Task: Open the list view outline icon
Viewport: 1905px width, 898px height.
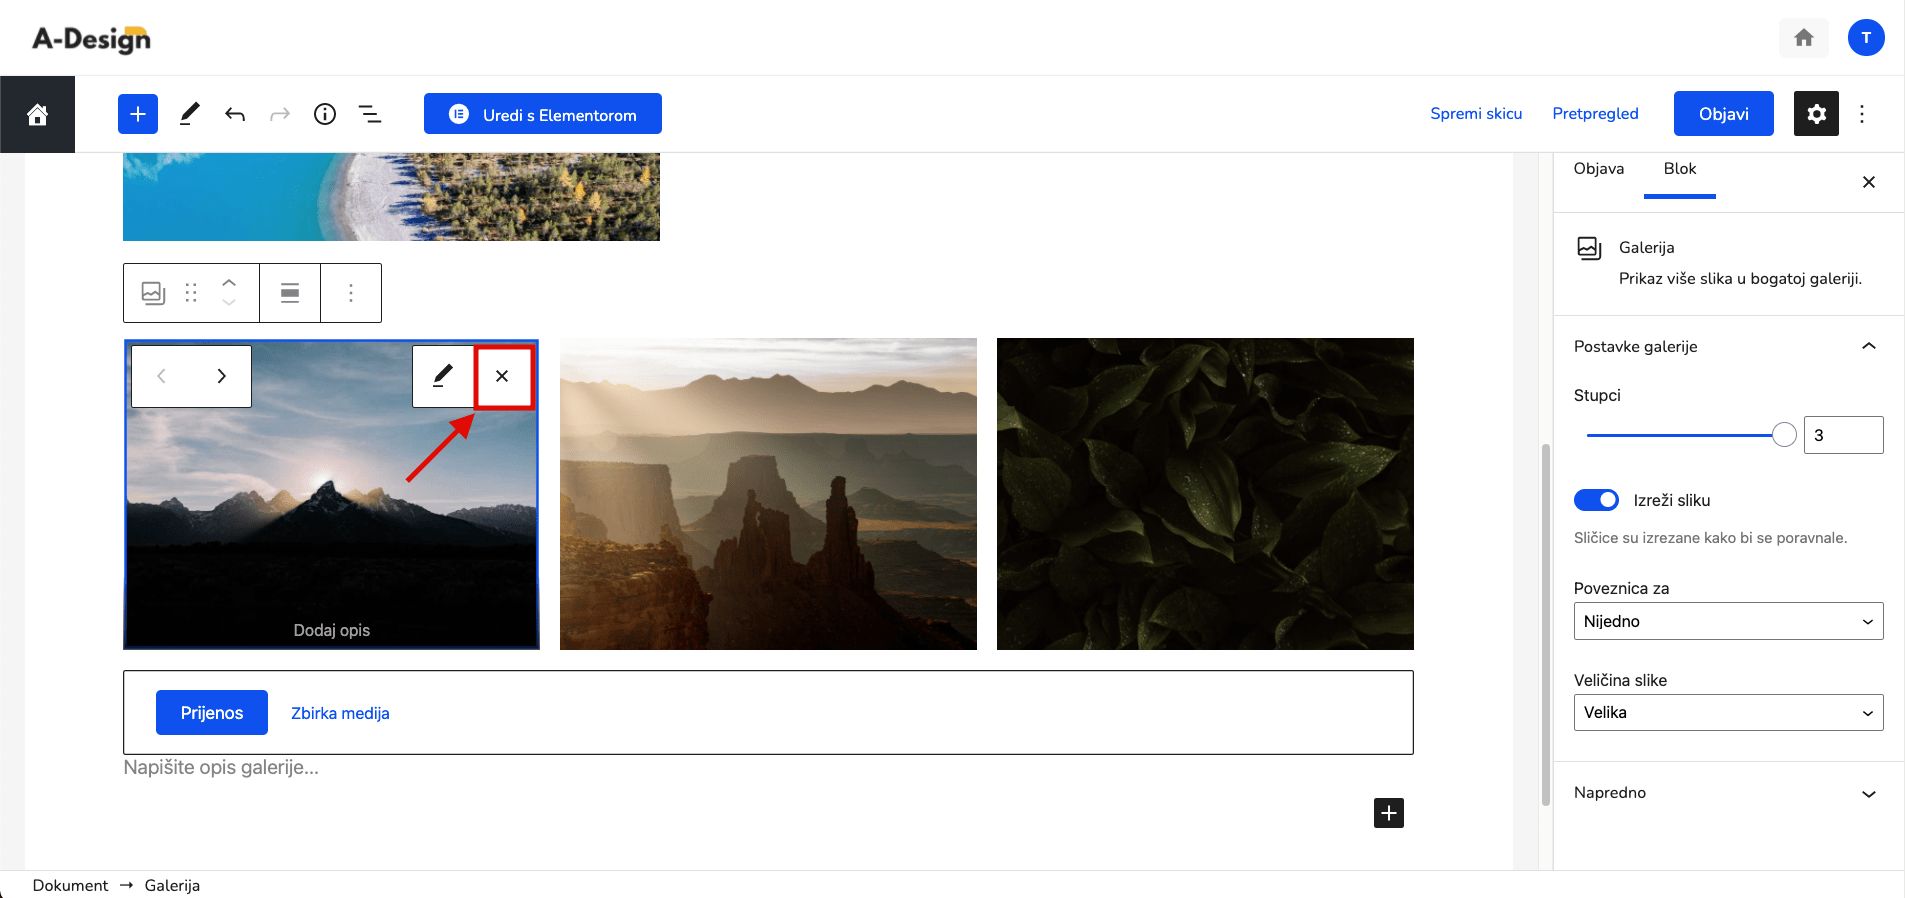Action: (370, 114)
